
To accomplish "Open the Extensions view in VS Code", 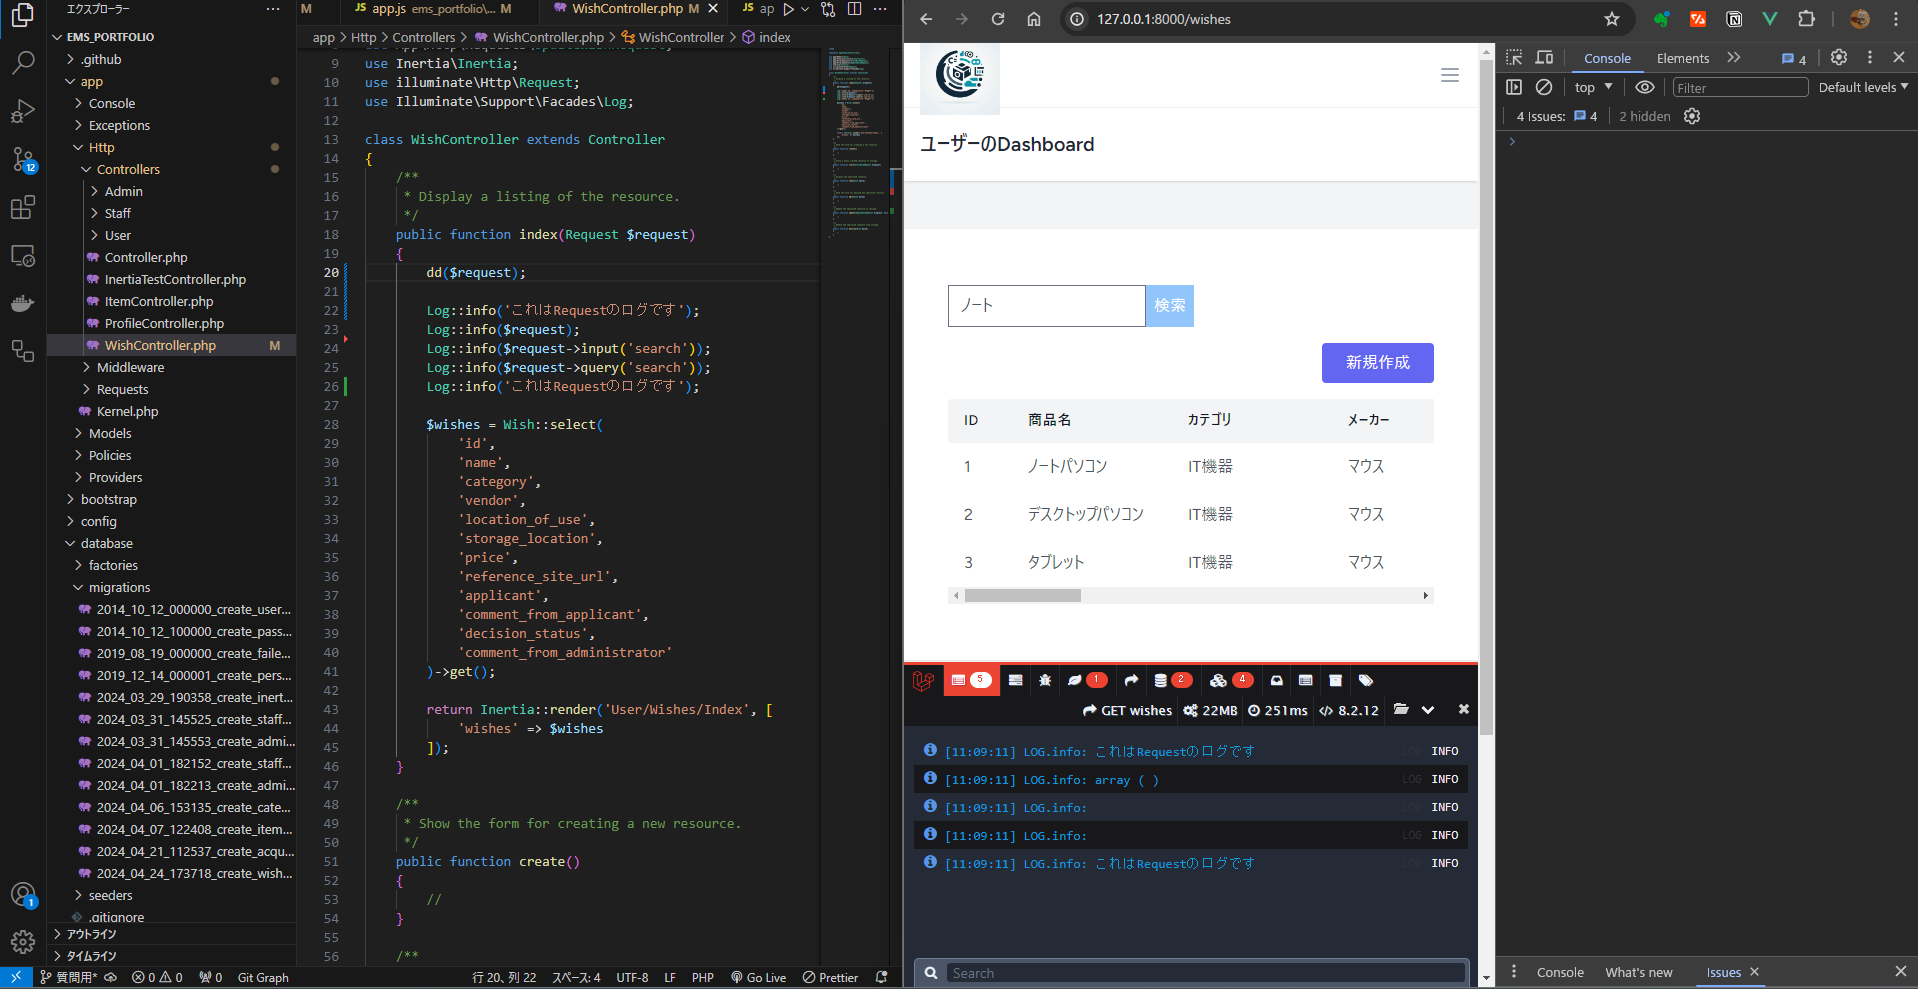I will (23, 208).
